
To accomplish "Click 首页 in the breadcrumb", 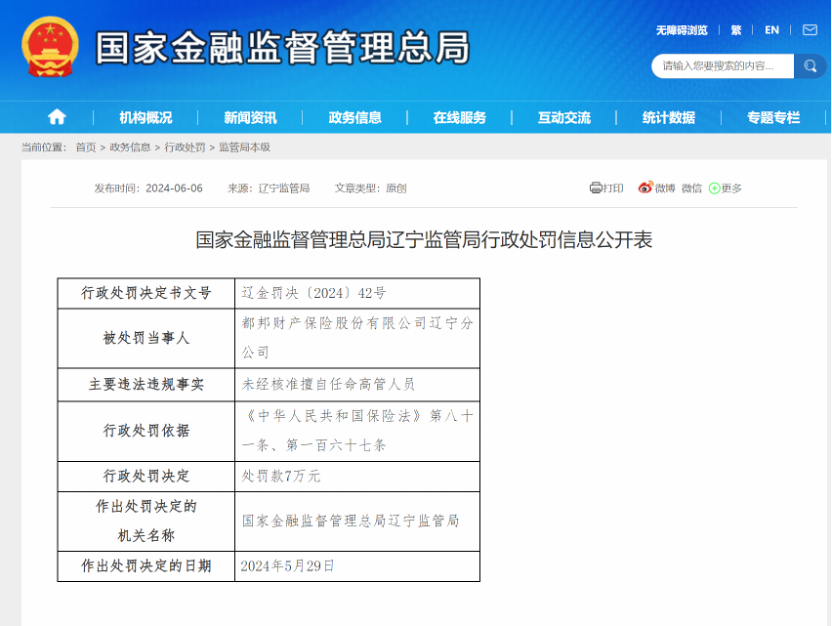I will coord(86,147).
